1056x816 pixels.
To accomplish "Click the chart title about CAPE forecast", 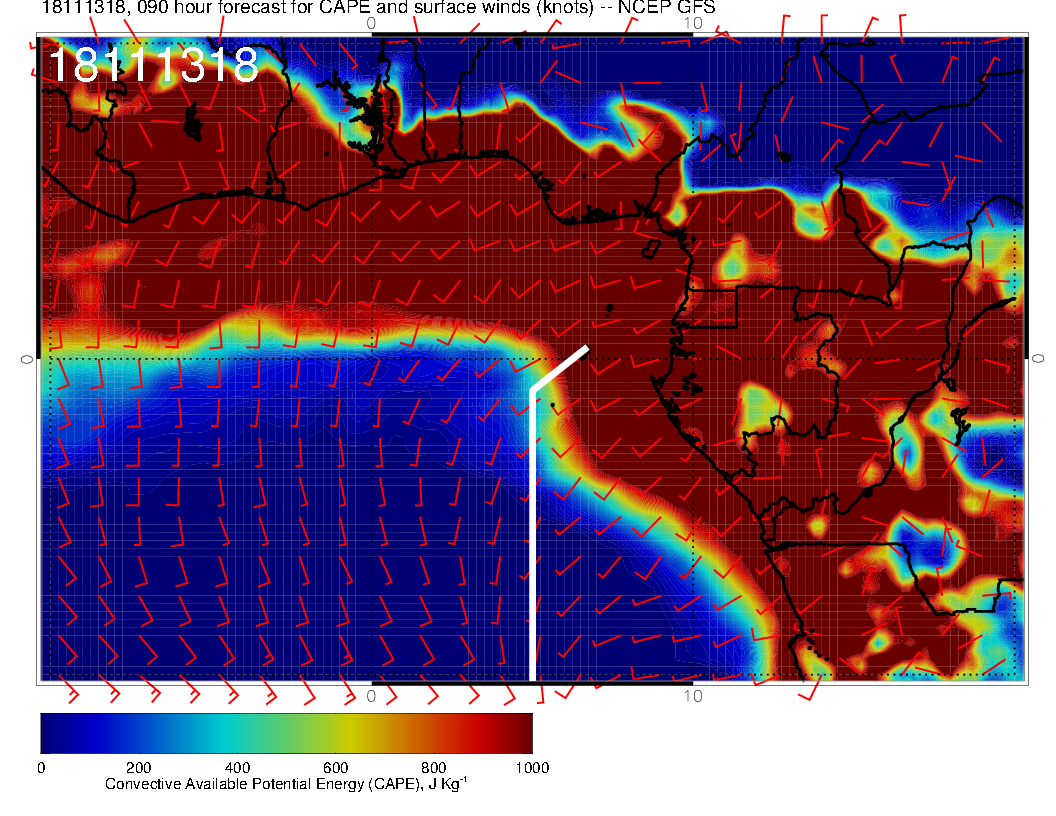I will (x=378, y=8).
